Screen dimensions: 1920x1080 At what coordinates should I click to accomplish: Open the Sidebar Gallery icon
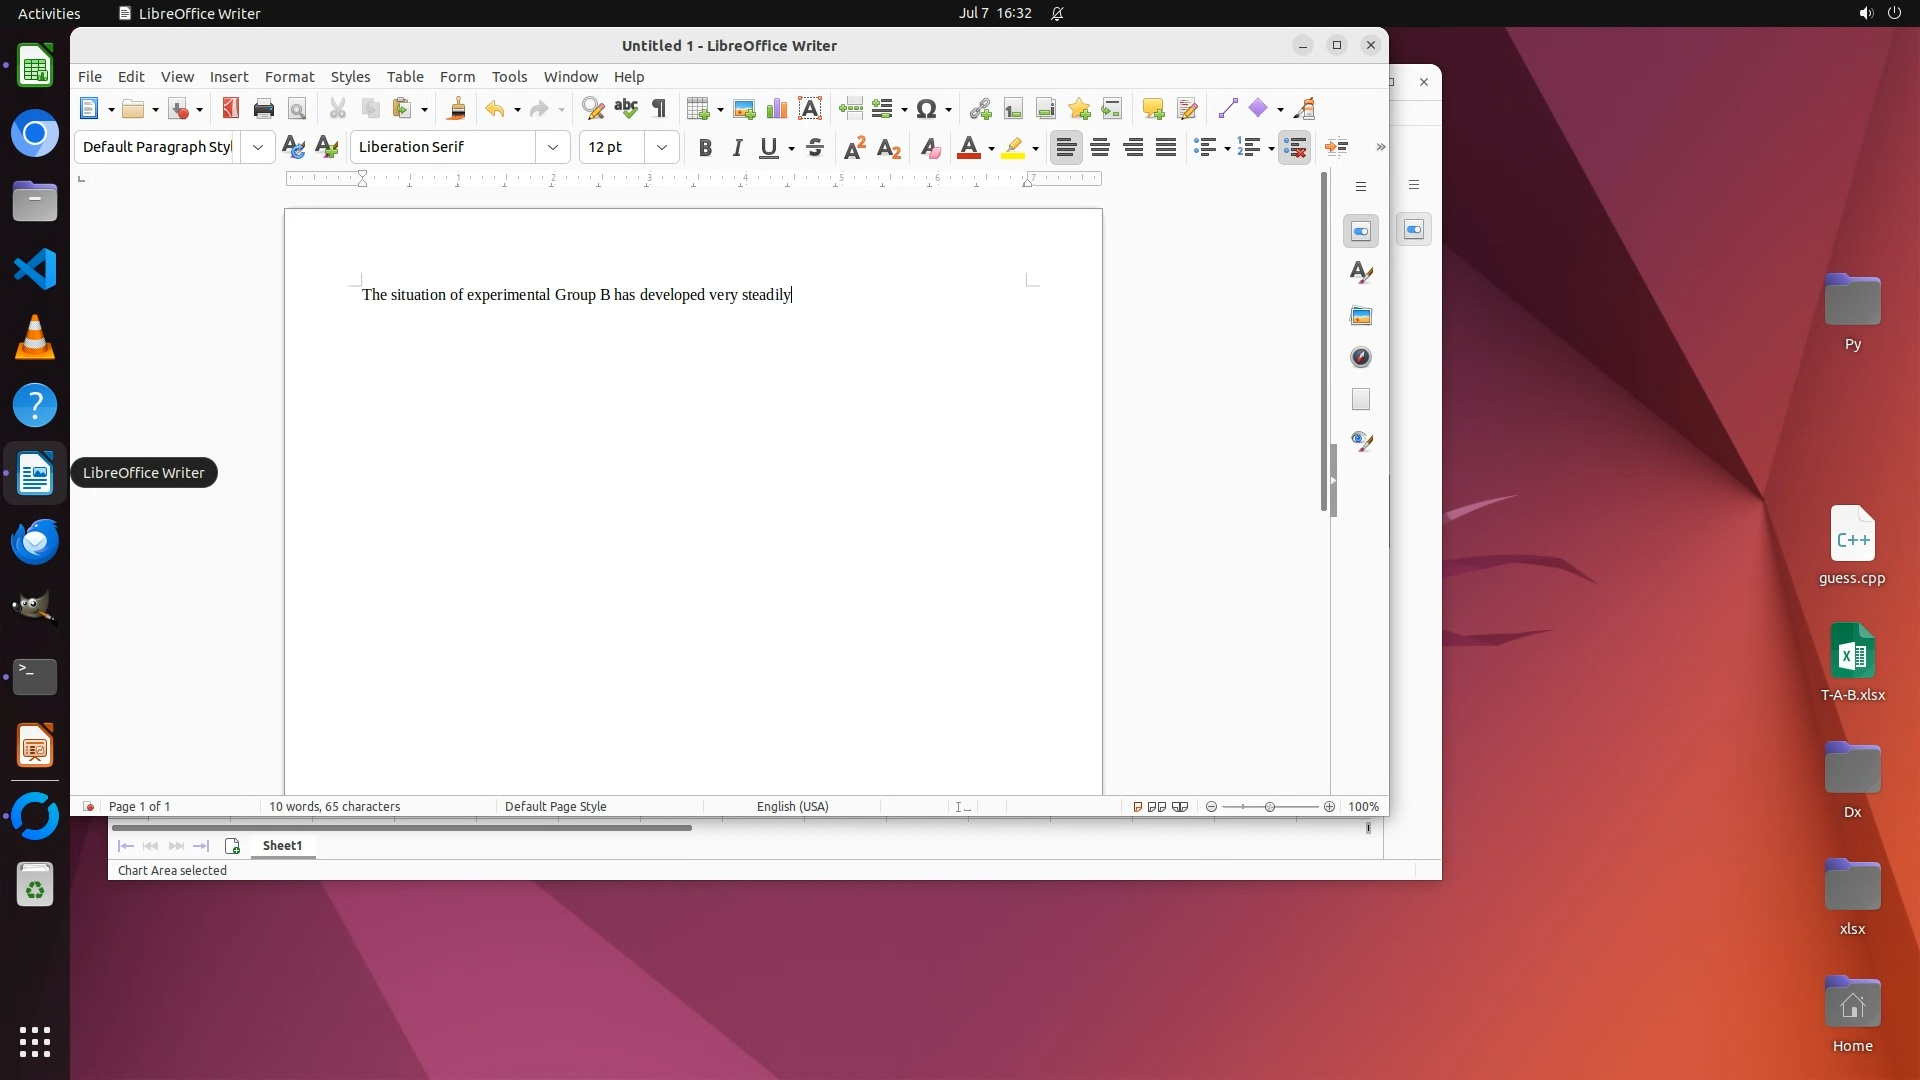point(1361,316)
